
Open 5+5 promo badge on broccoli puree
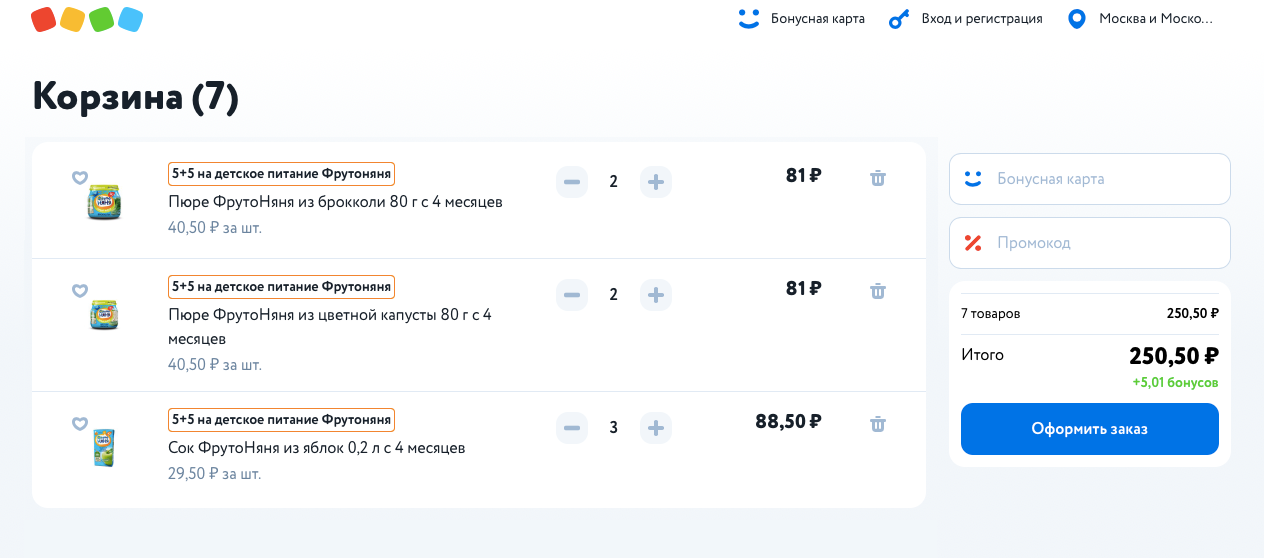point(281,174)
